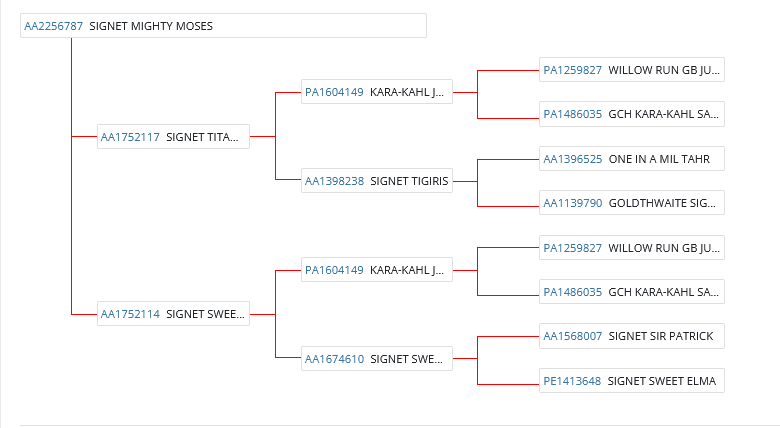Follow the AA1674610 ID link
Screen dimensions: 780x428
coord(334,358)
